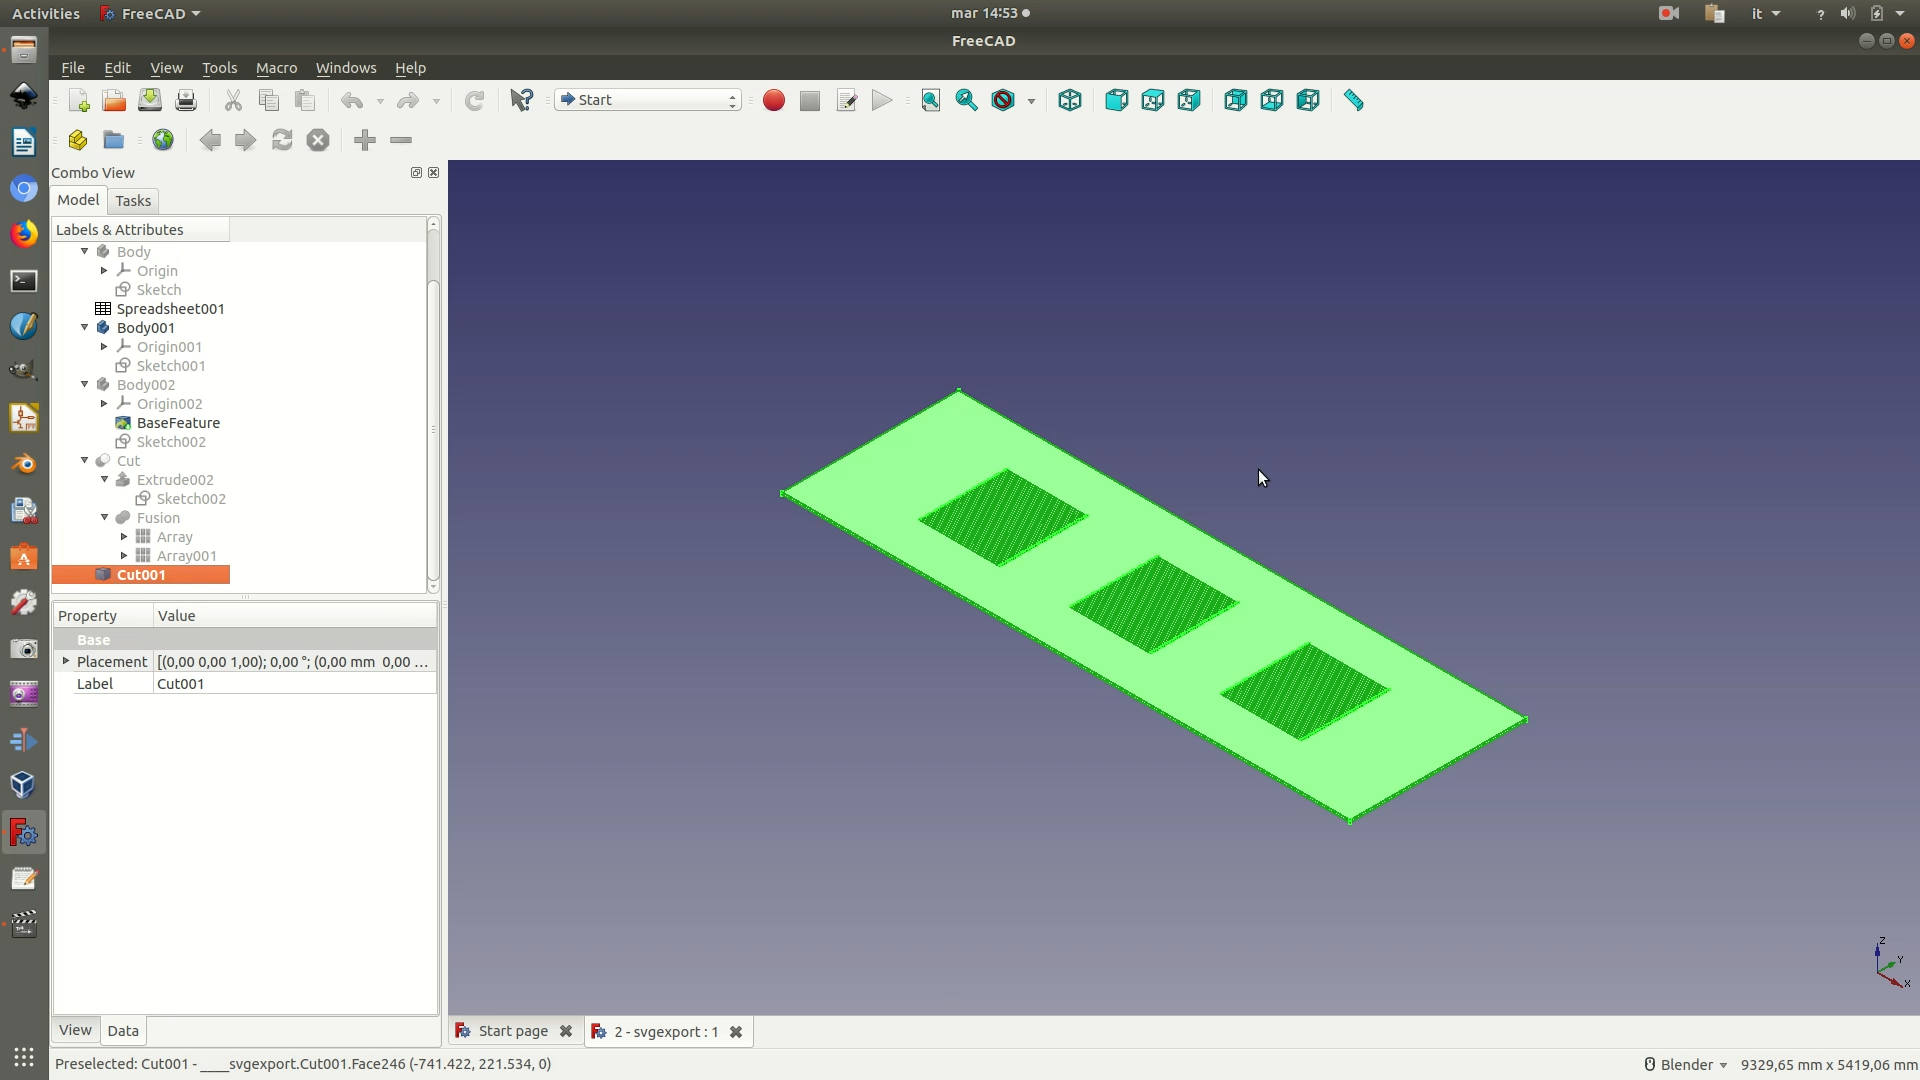Open the Macro menu
Image resolution: width=1920 pixels, height=1080 pixels.
click(276, 68)
